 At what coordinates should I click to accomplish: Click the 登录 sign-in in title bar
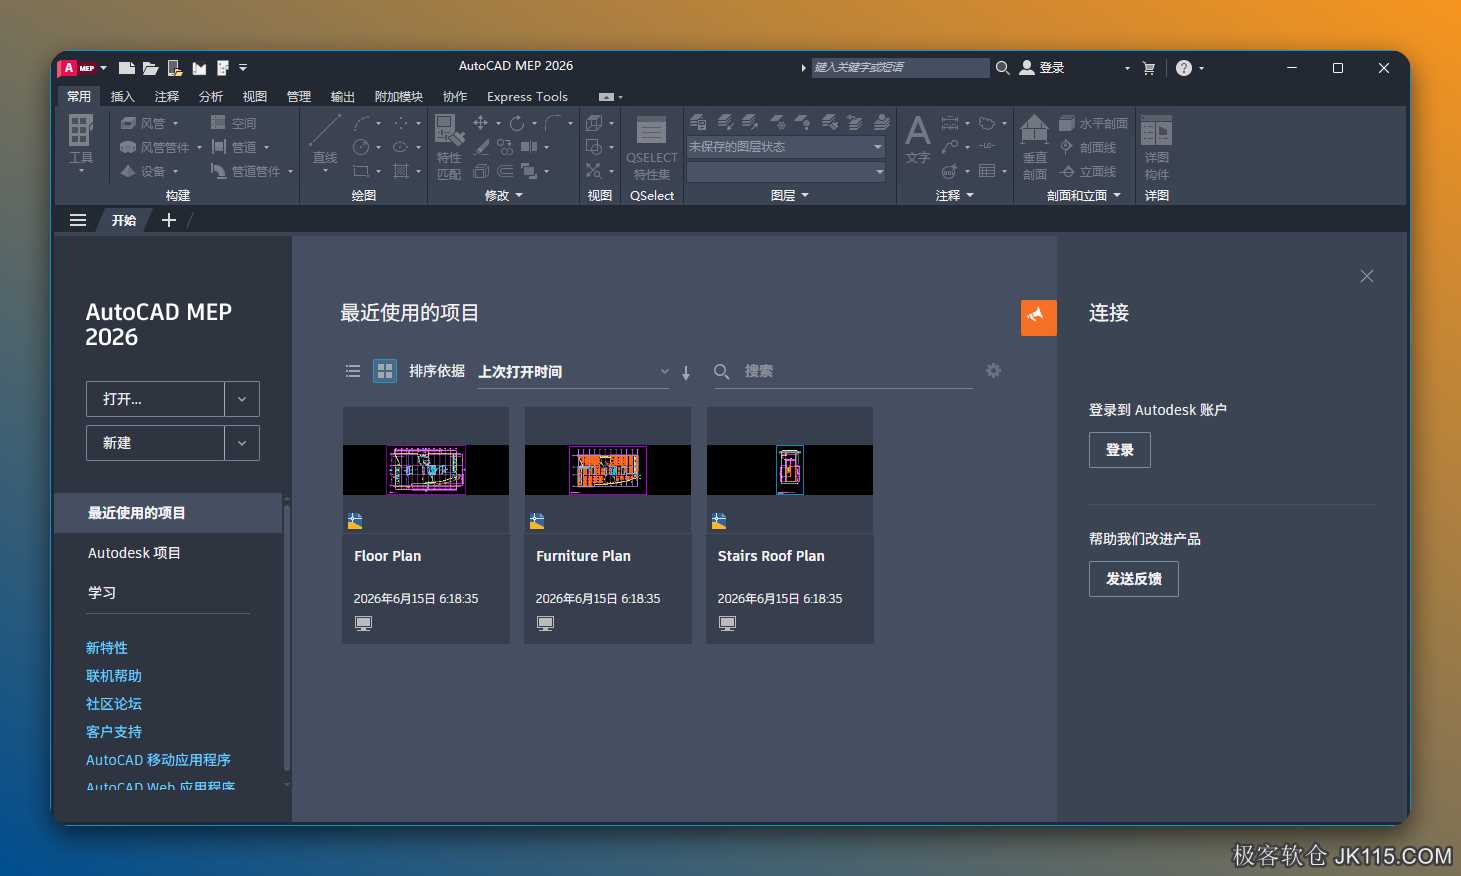pos(1042,68)
